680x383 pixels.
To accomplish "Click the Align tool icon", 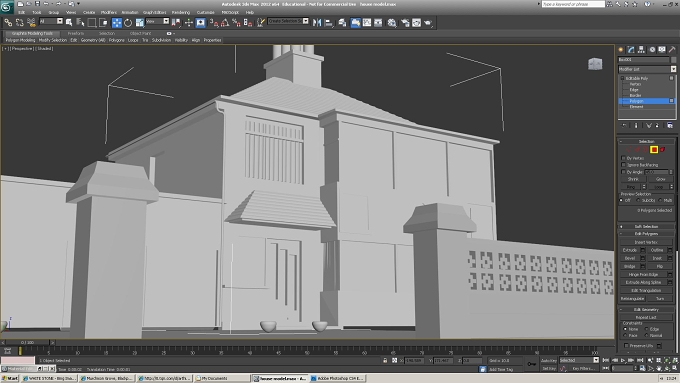I will click(x=329, y=23).
